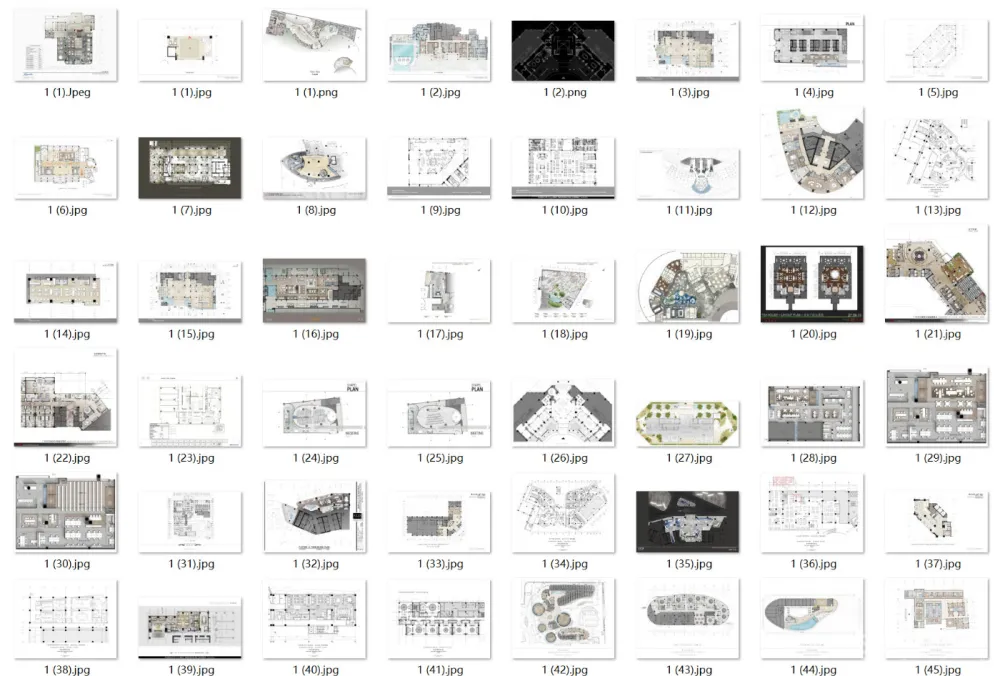Click the filename text 1 (10).jpg
The height and width of the screenshot is (676, 1000).
[x=564, y=211]
